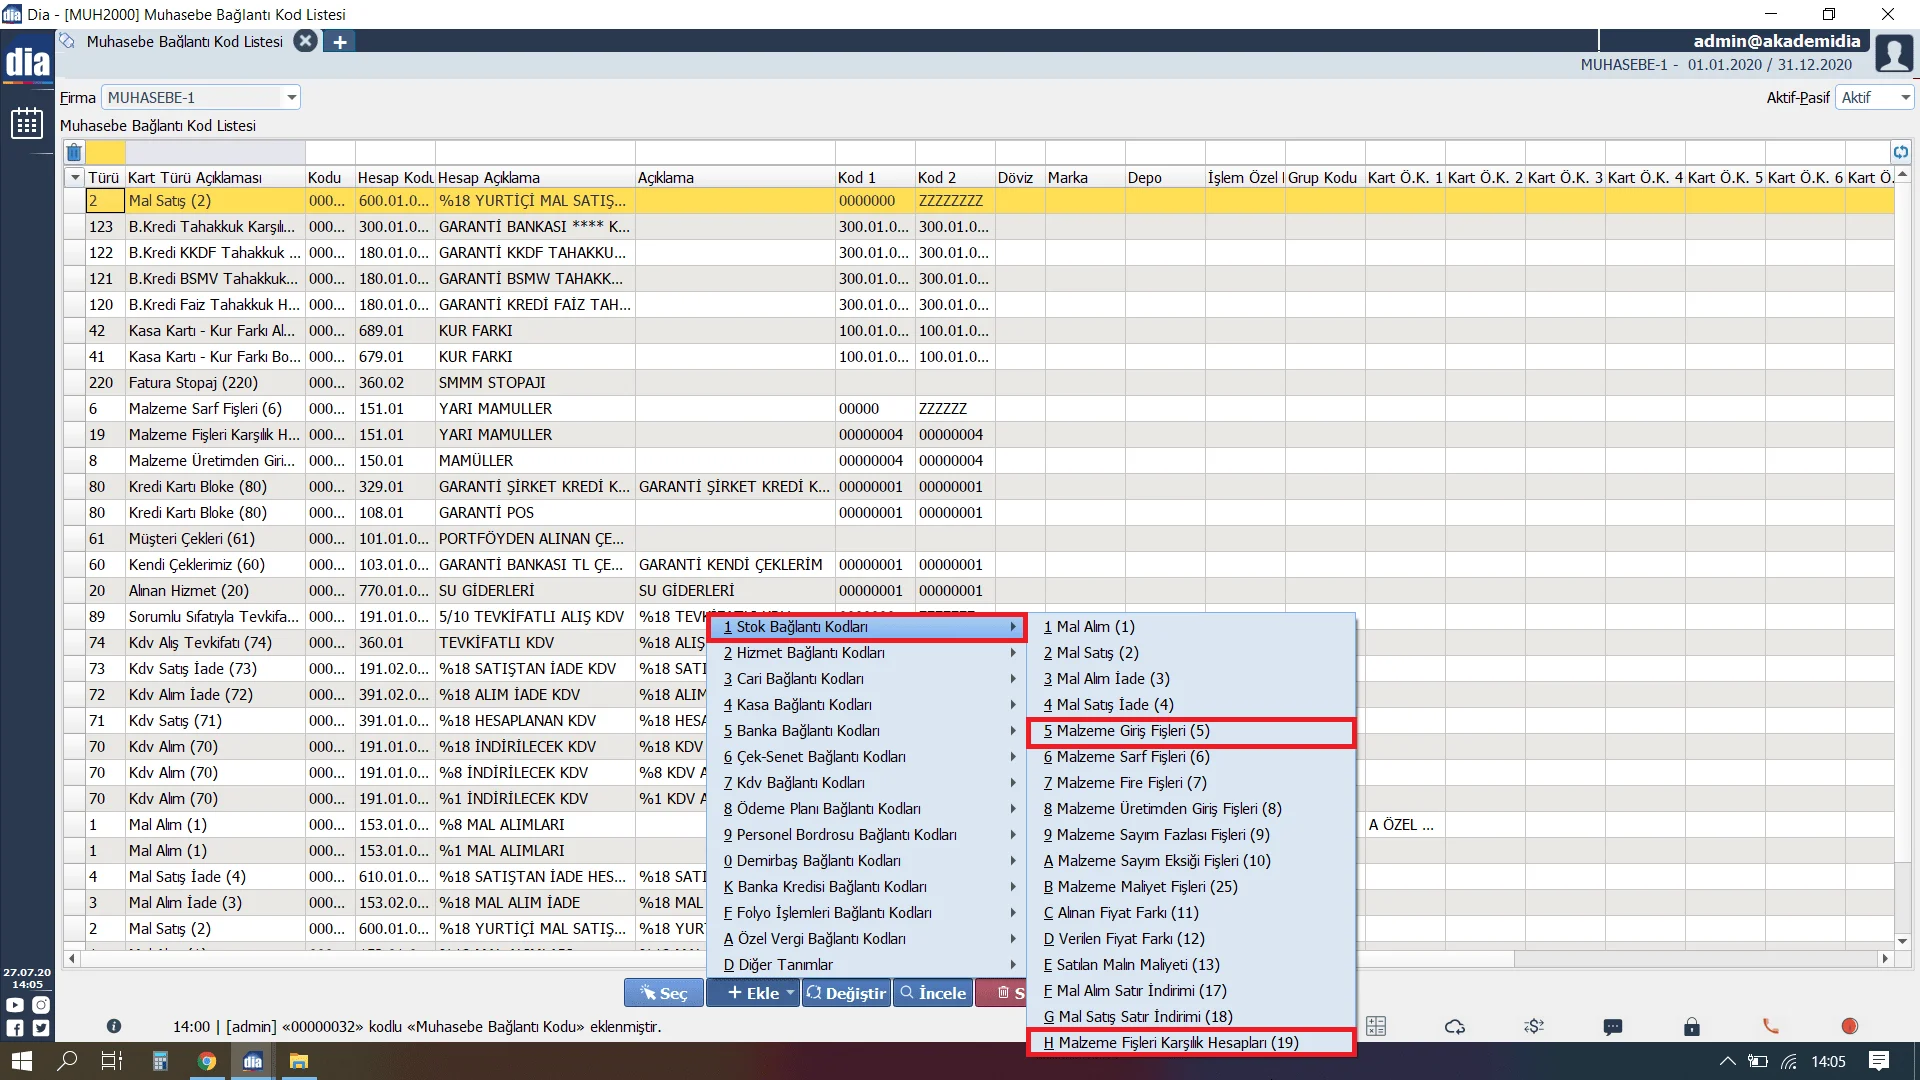Click the phone icon in the status bar

coord(1770,1026)
